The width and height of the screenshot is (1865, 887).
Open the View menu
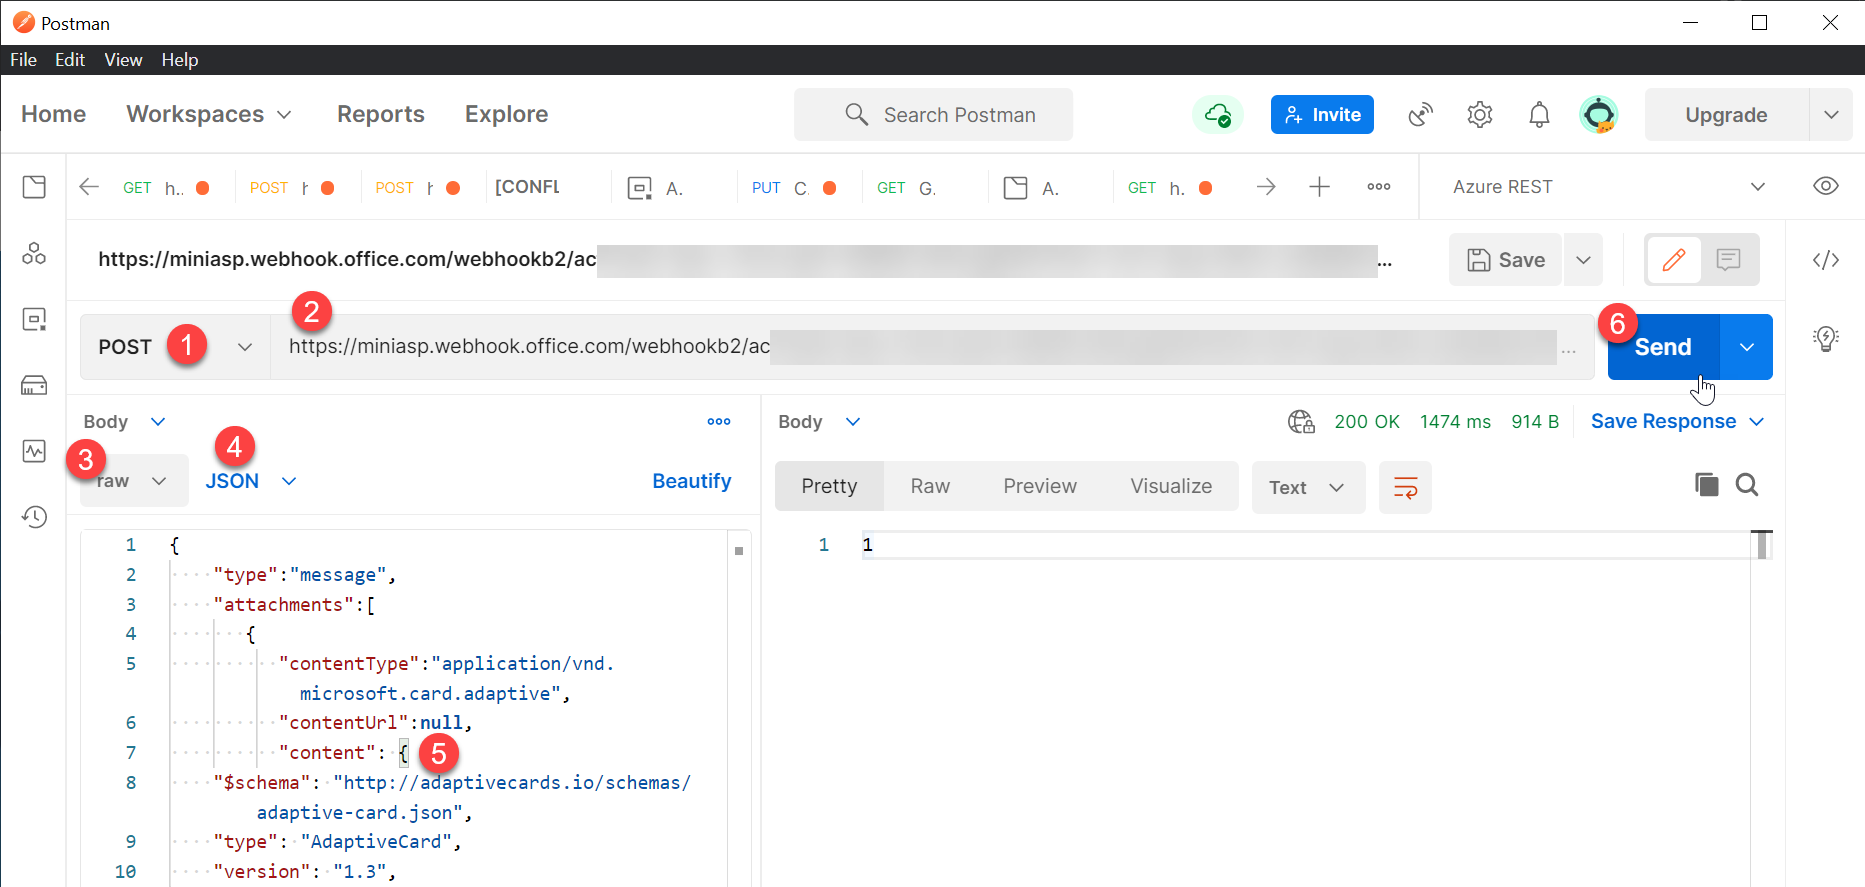click(x=123, y=60)
